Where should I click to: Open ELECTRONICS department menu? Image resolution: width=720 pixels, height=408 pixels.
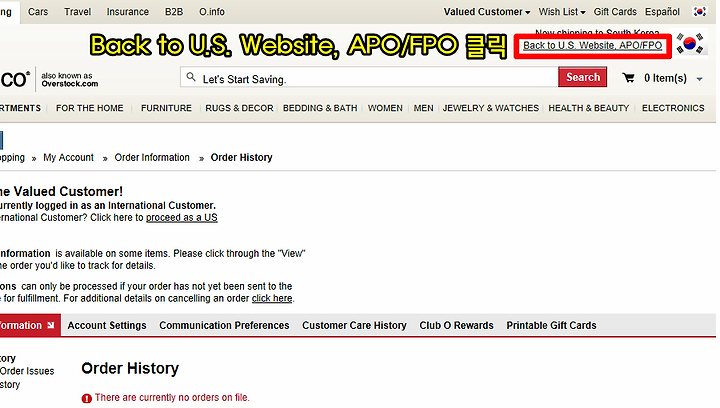(x=673, y=108)
